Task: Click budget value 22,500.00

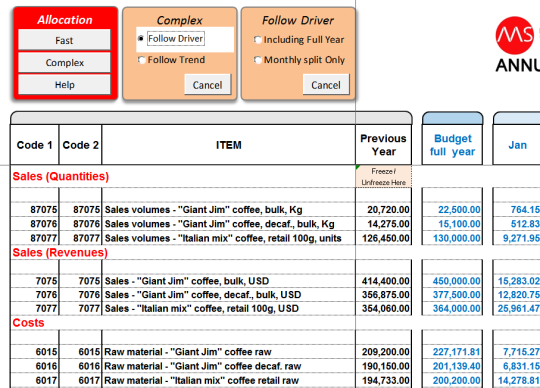Action: coord(452,210)
